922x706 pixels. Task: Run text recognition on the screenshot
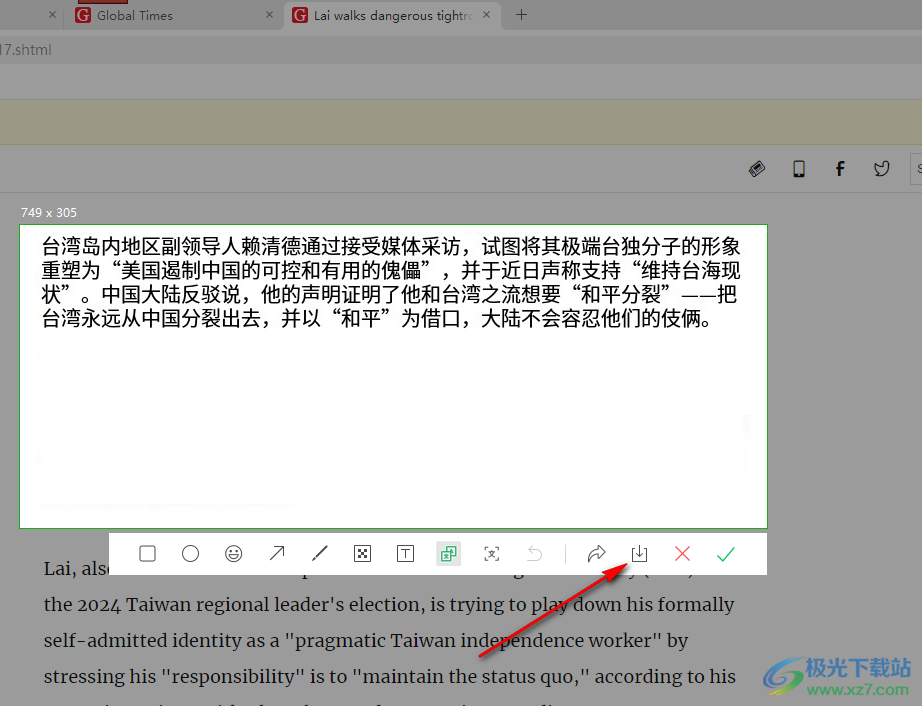[491, 553]
